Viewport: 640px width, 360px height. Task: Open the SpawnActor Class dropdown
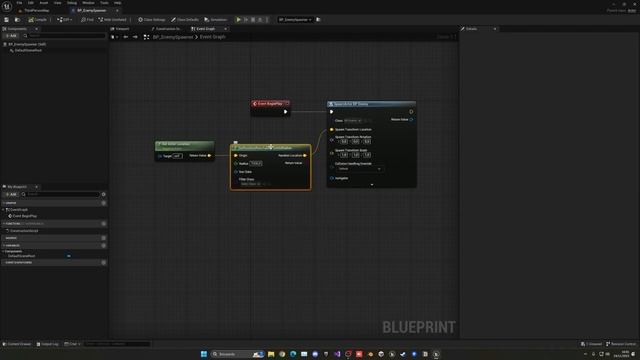353,120
